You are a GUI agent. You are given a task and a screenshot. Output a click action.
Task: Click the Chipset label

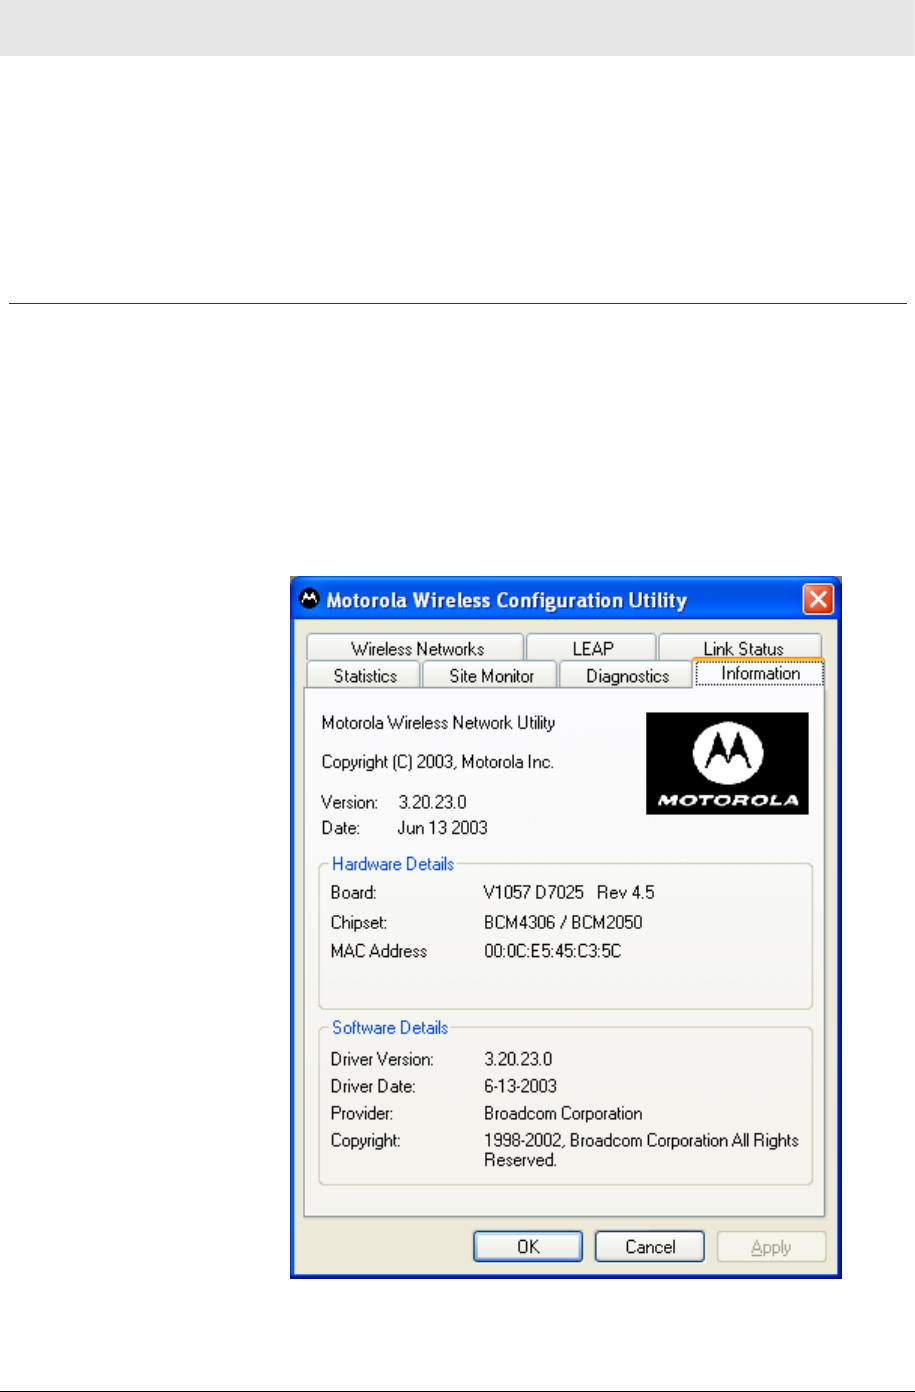[359, 922]
